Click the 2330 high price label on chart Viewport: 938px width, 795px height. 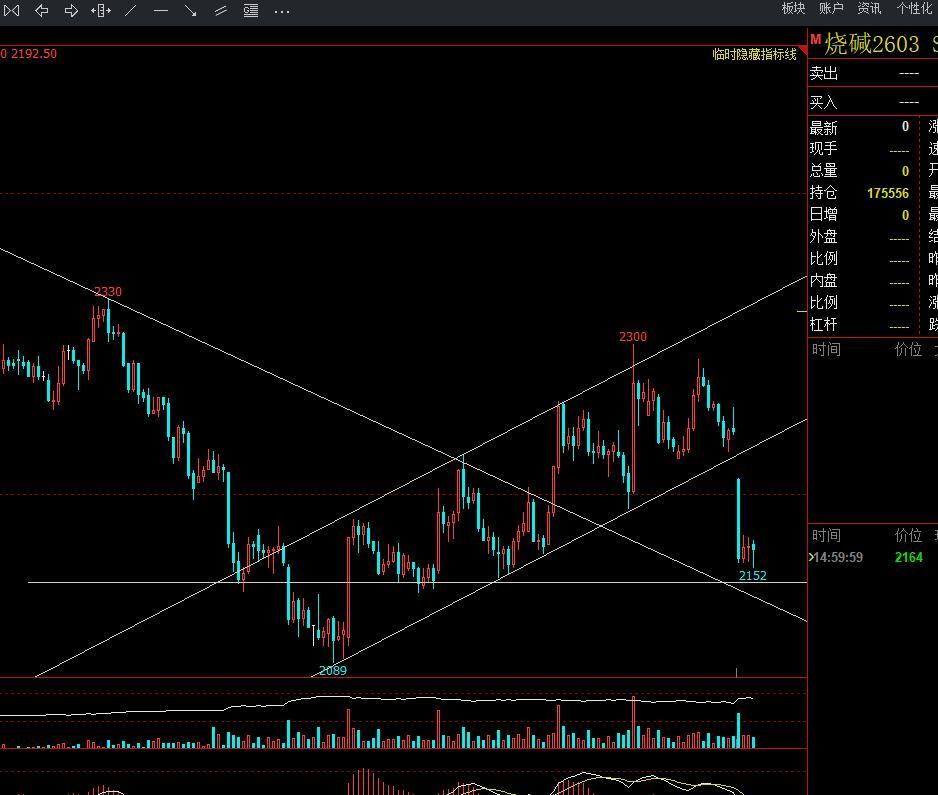point(108,292)
